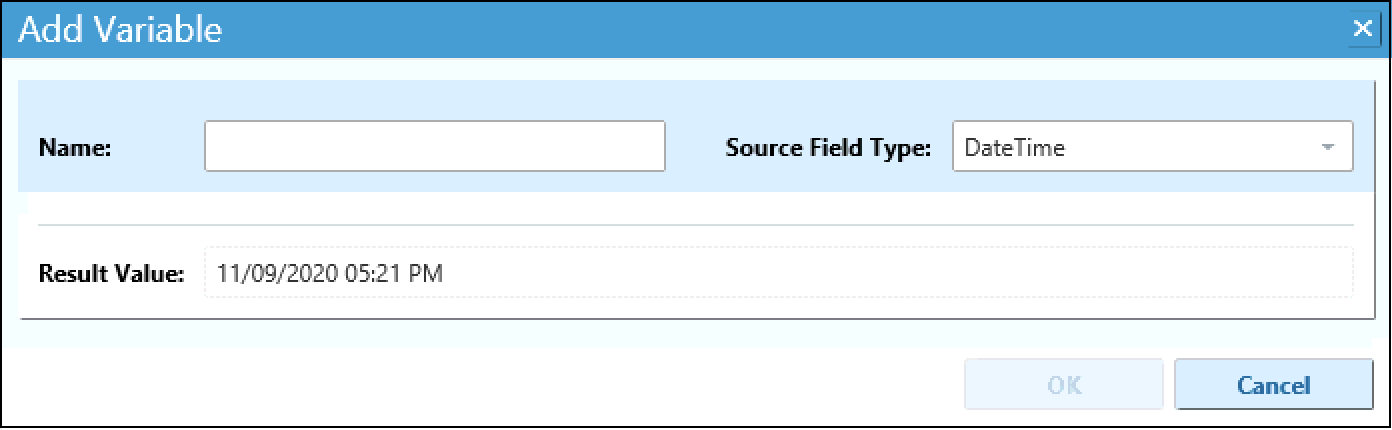
Task: Close the Add Variable dialog
Action: (1361, 29)
